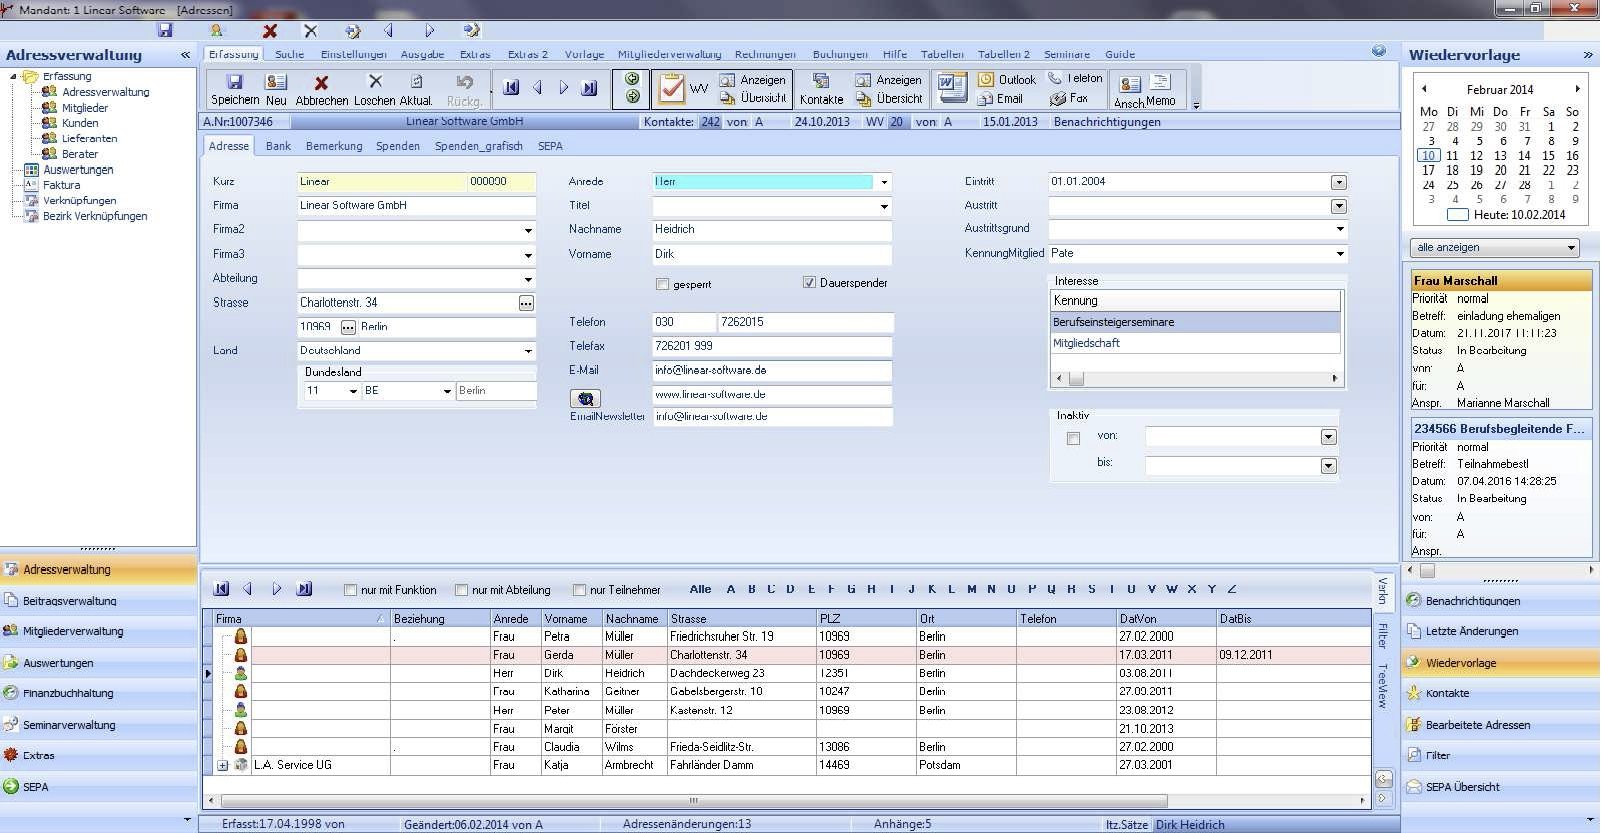Click the globe button below the E-Mail label
The width and height of the screenshot is (1601, 833).
click(x=585, y=398)
